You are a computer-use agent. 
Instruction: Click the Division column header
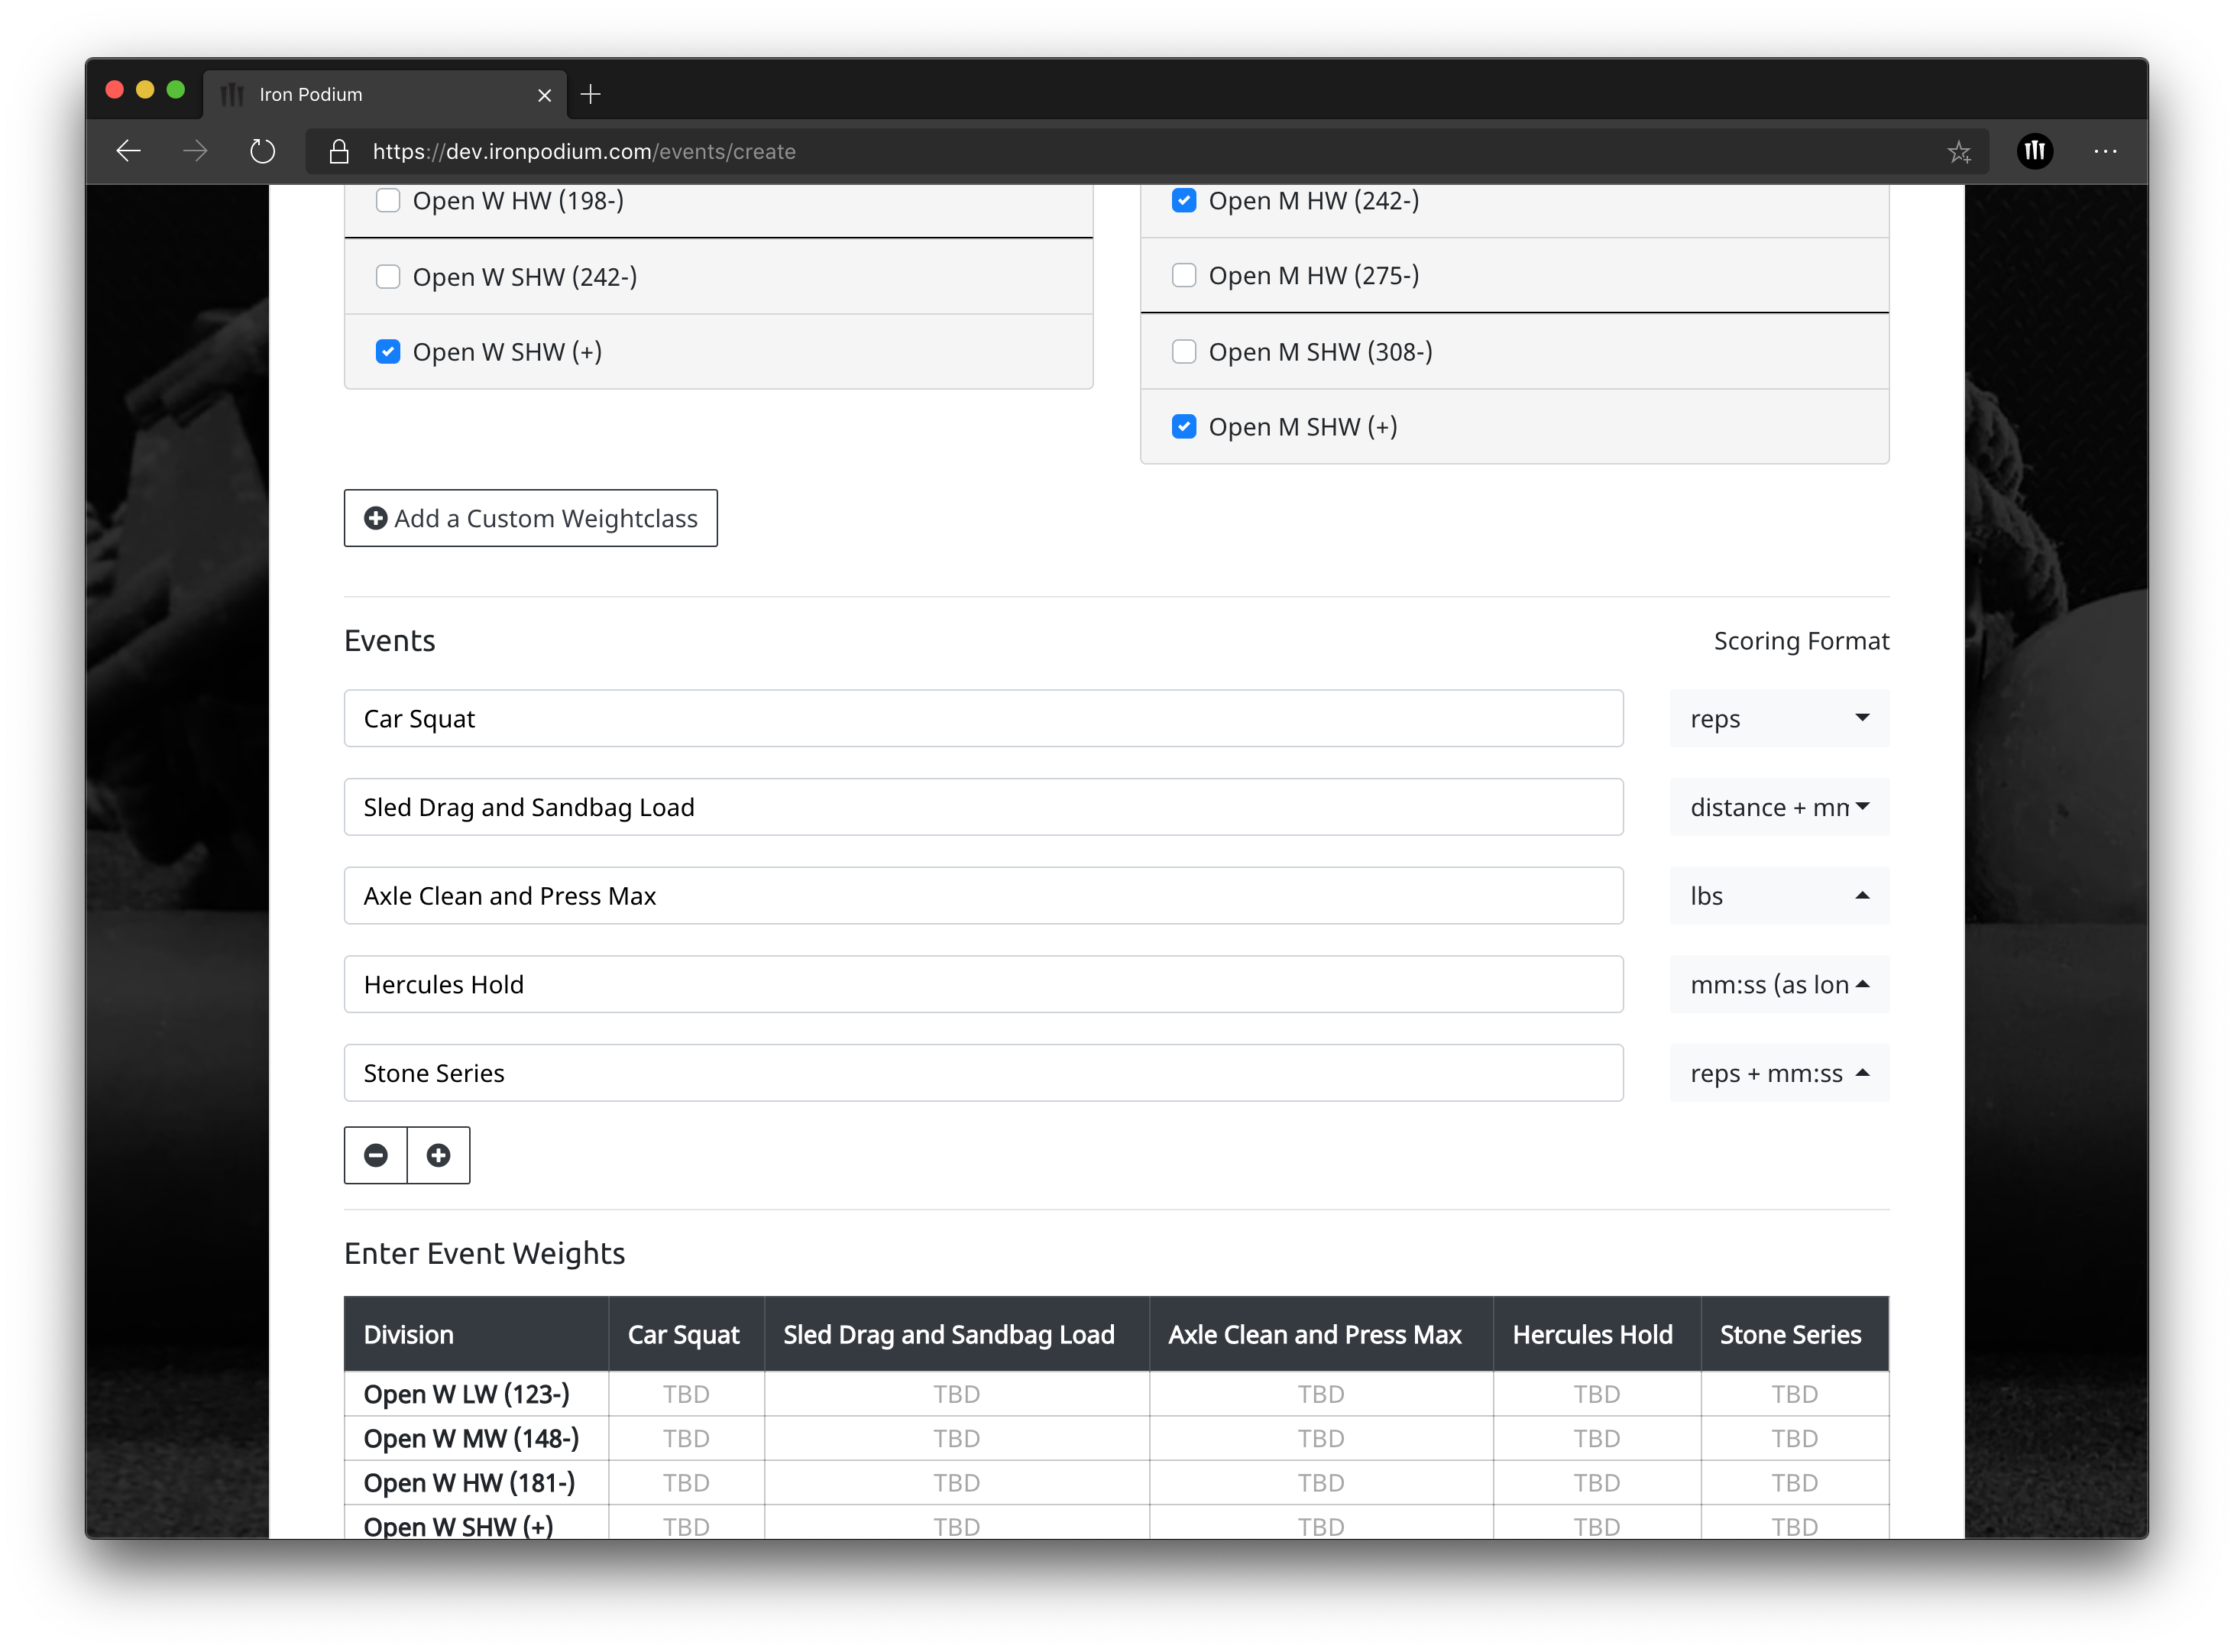(476, 1334)
